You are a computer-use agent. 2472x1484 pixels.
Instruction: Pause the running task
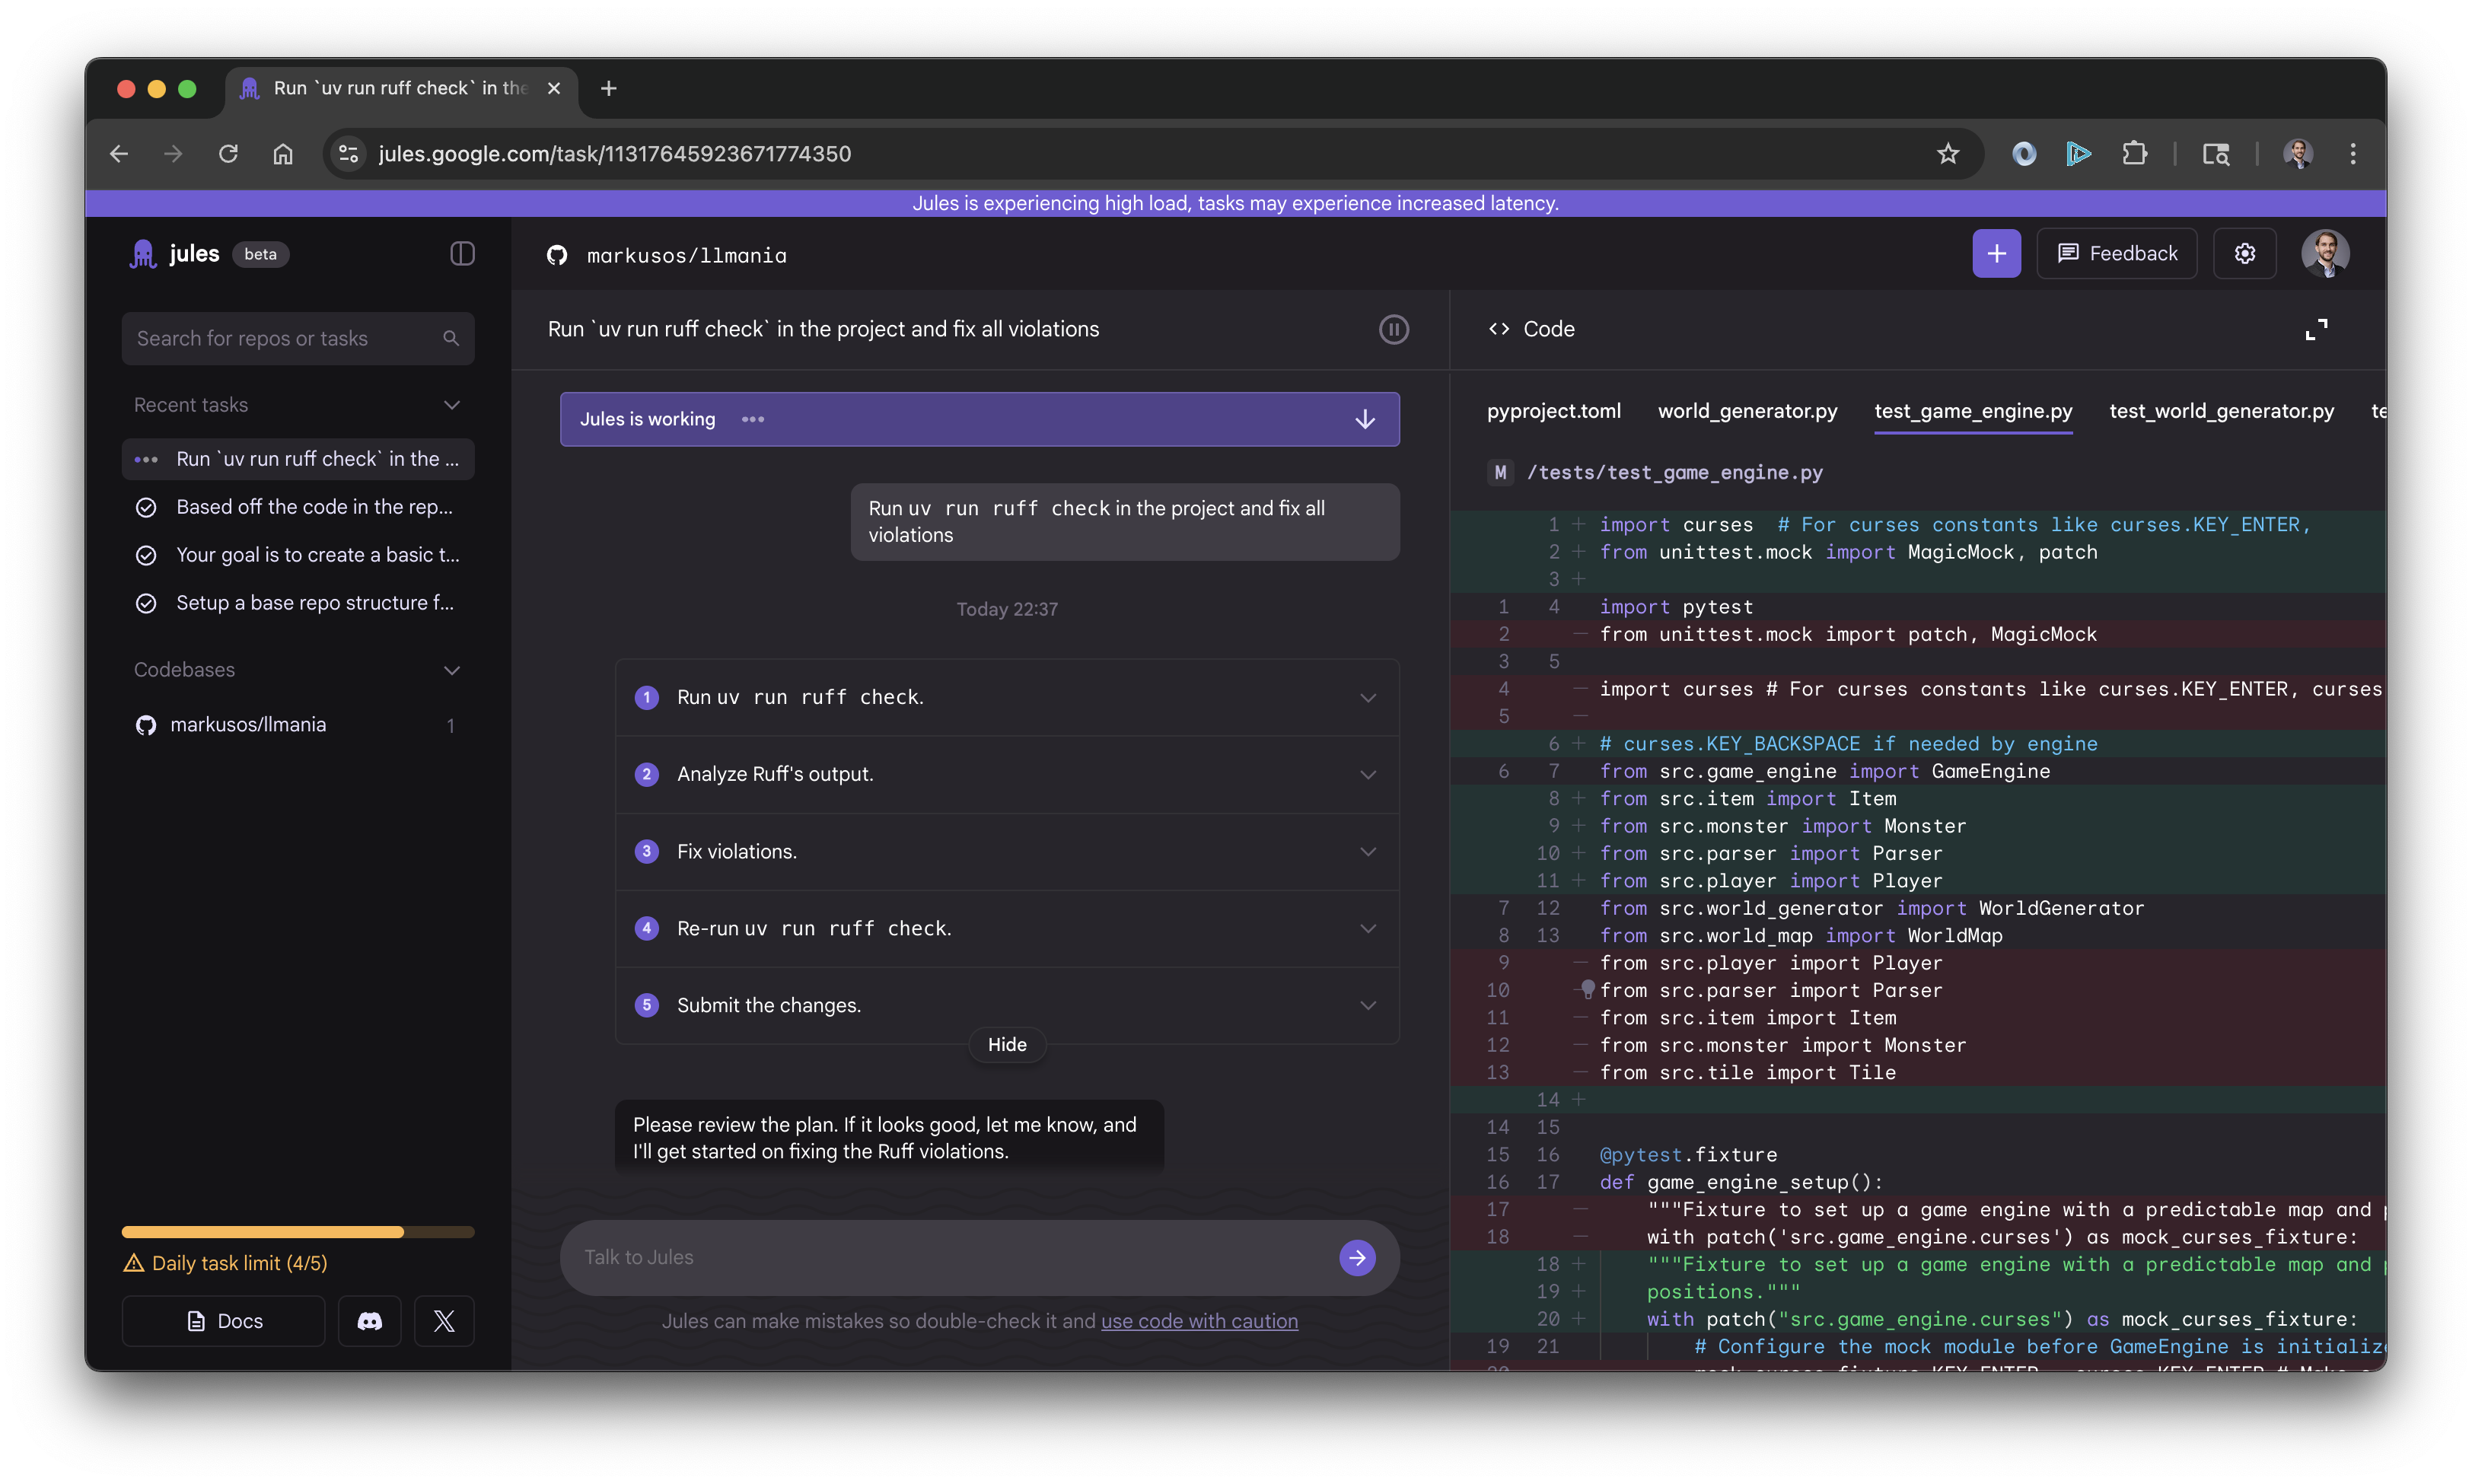[1393, 329]
